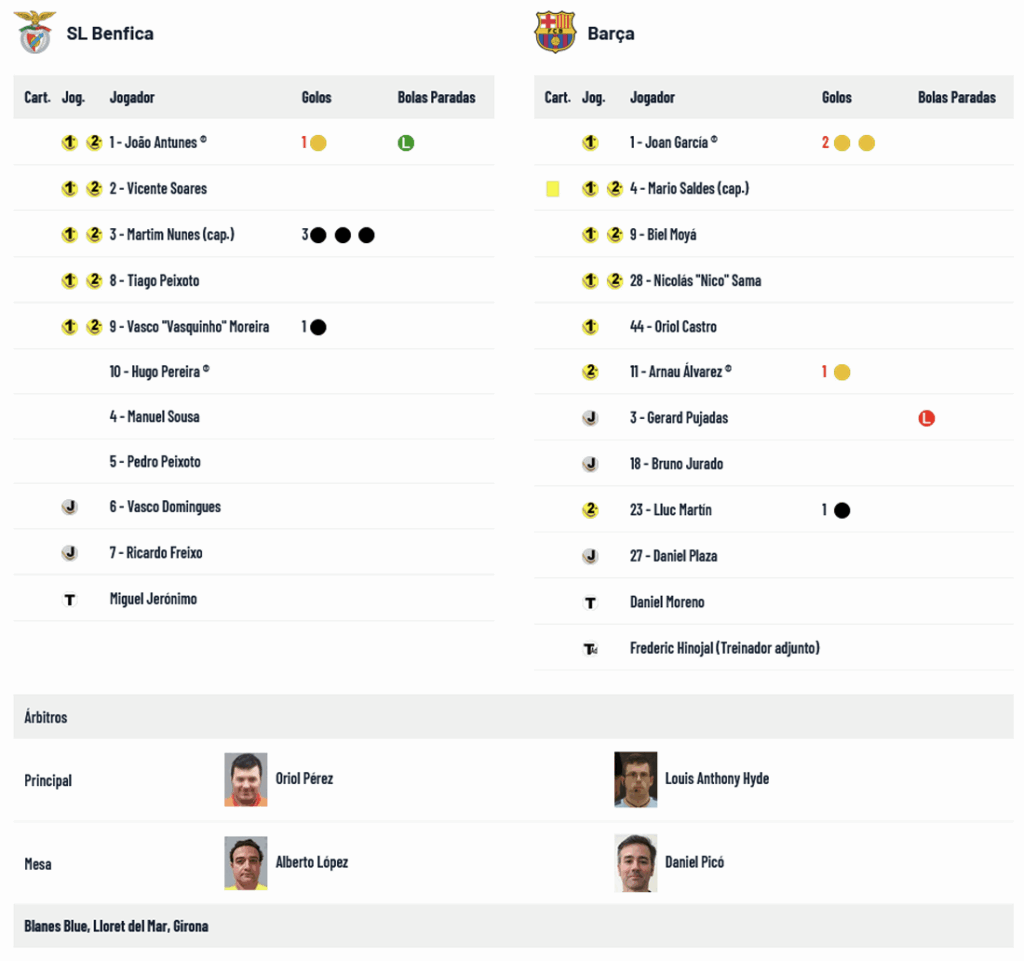The image size is (1024, 961).
Task: Click the J icon next to Vasco Domingues
Action: (70, 507)
